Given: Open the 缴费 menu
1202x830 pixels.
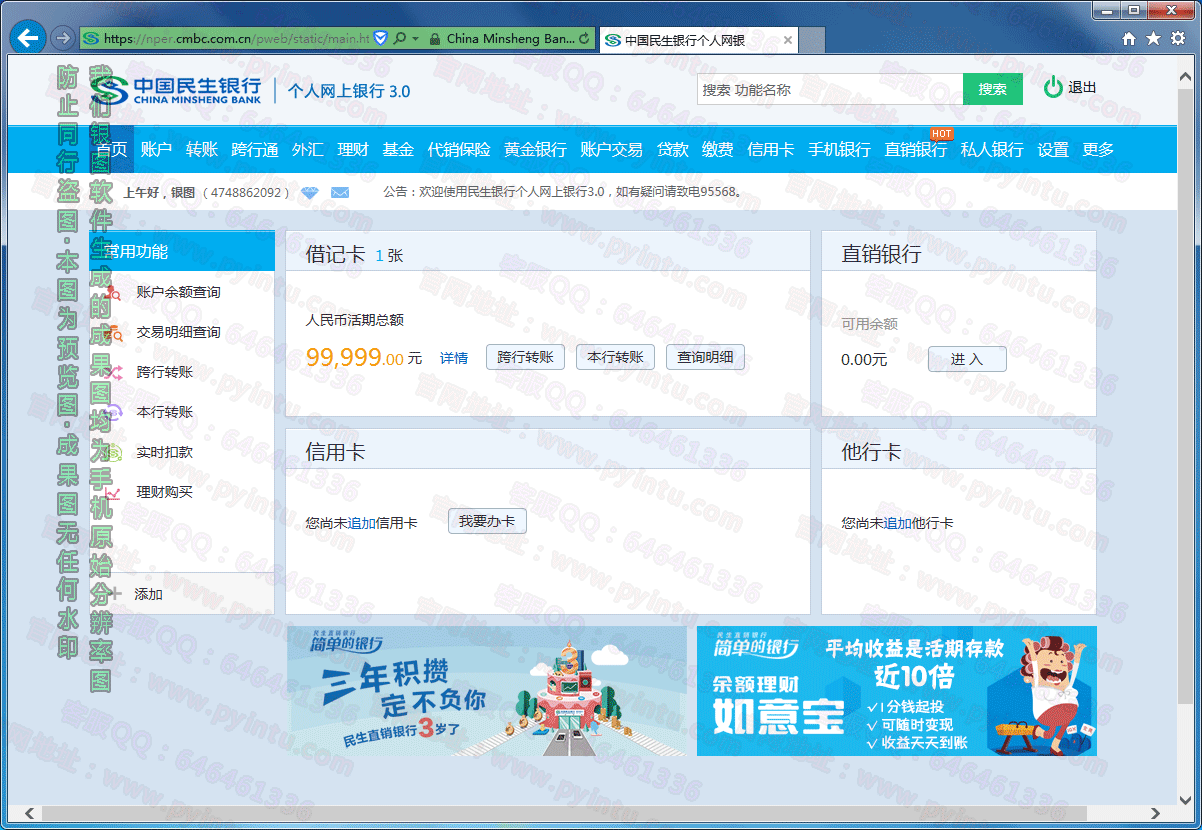Looking at the screenshot, I should [x=717, y=149].
